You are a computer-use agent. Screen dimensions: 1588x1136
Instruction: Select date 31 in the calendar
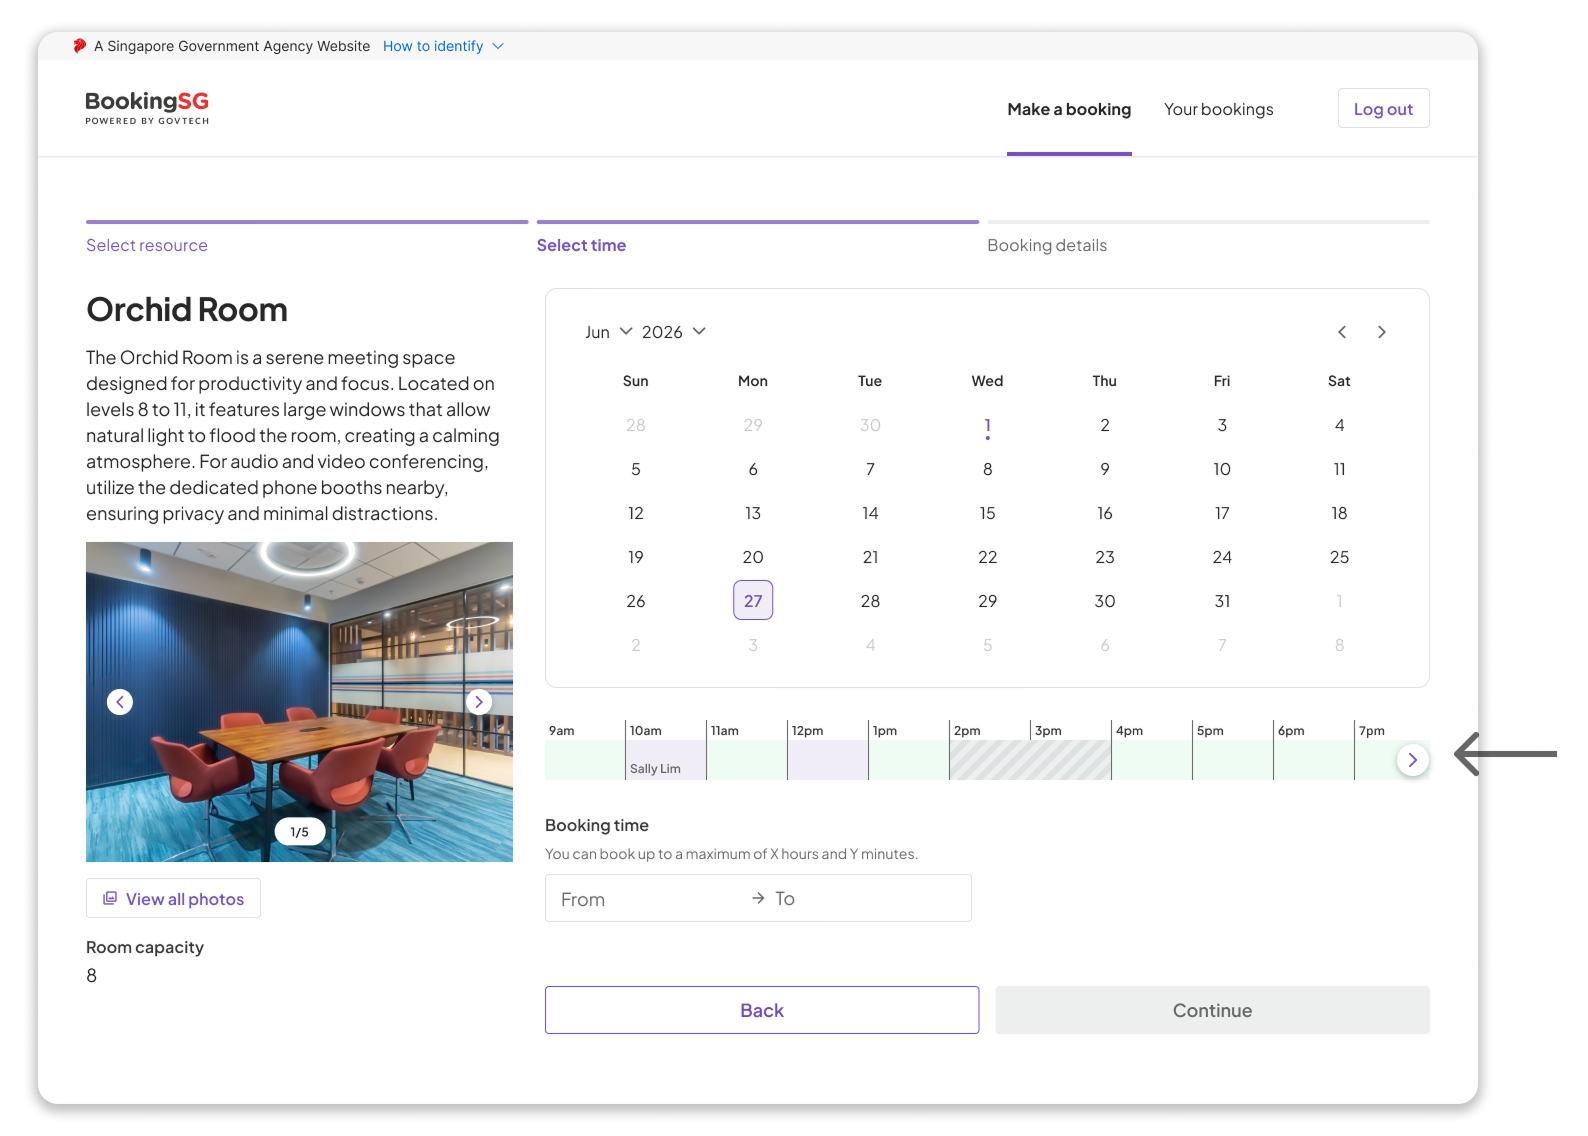(x=1222, y=601)
